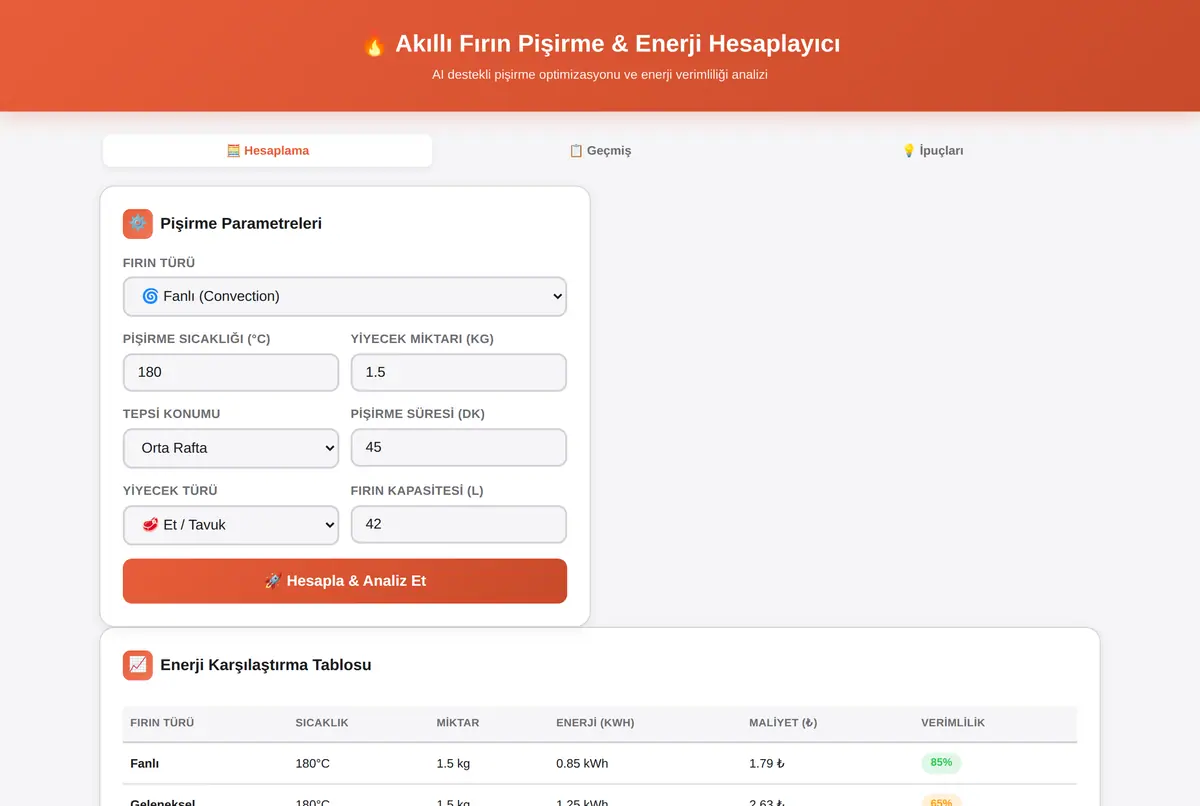Click the Enerji Karşılaştırma Tablosu heading

(x=266, y=665)
